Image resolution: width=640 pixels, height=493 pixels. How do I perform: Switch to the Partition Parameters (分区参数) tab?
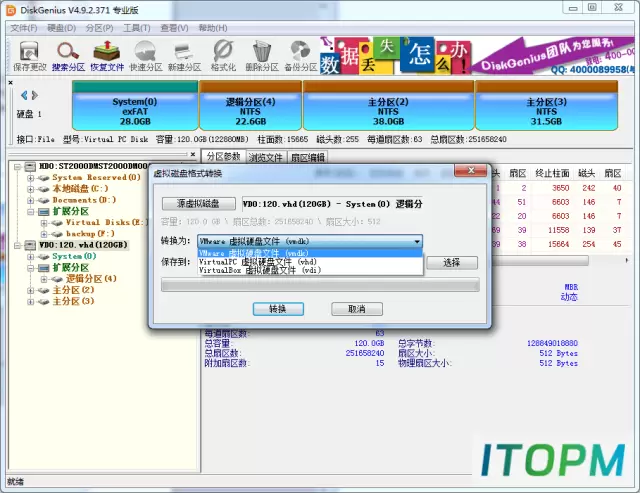pos(223,157)
